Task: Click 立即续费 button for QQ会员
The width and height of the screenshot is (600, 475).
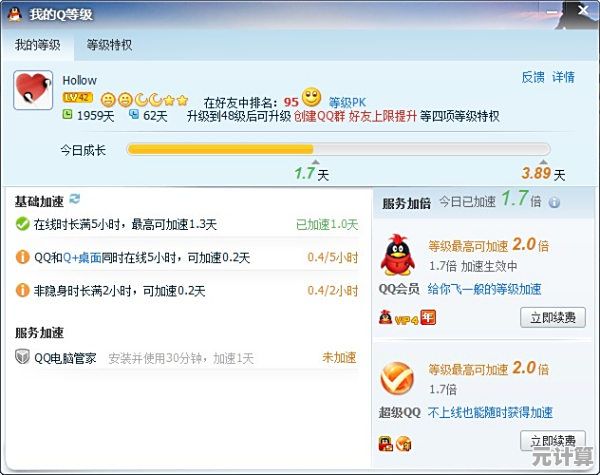Action: (x=553, y=317)
